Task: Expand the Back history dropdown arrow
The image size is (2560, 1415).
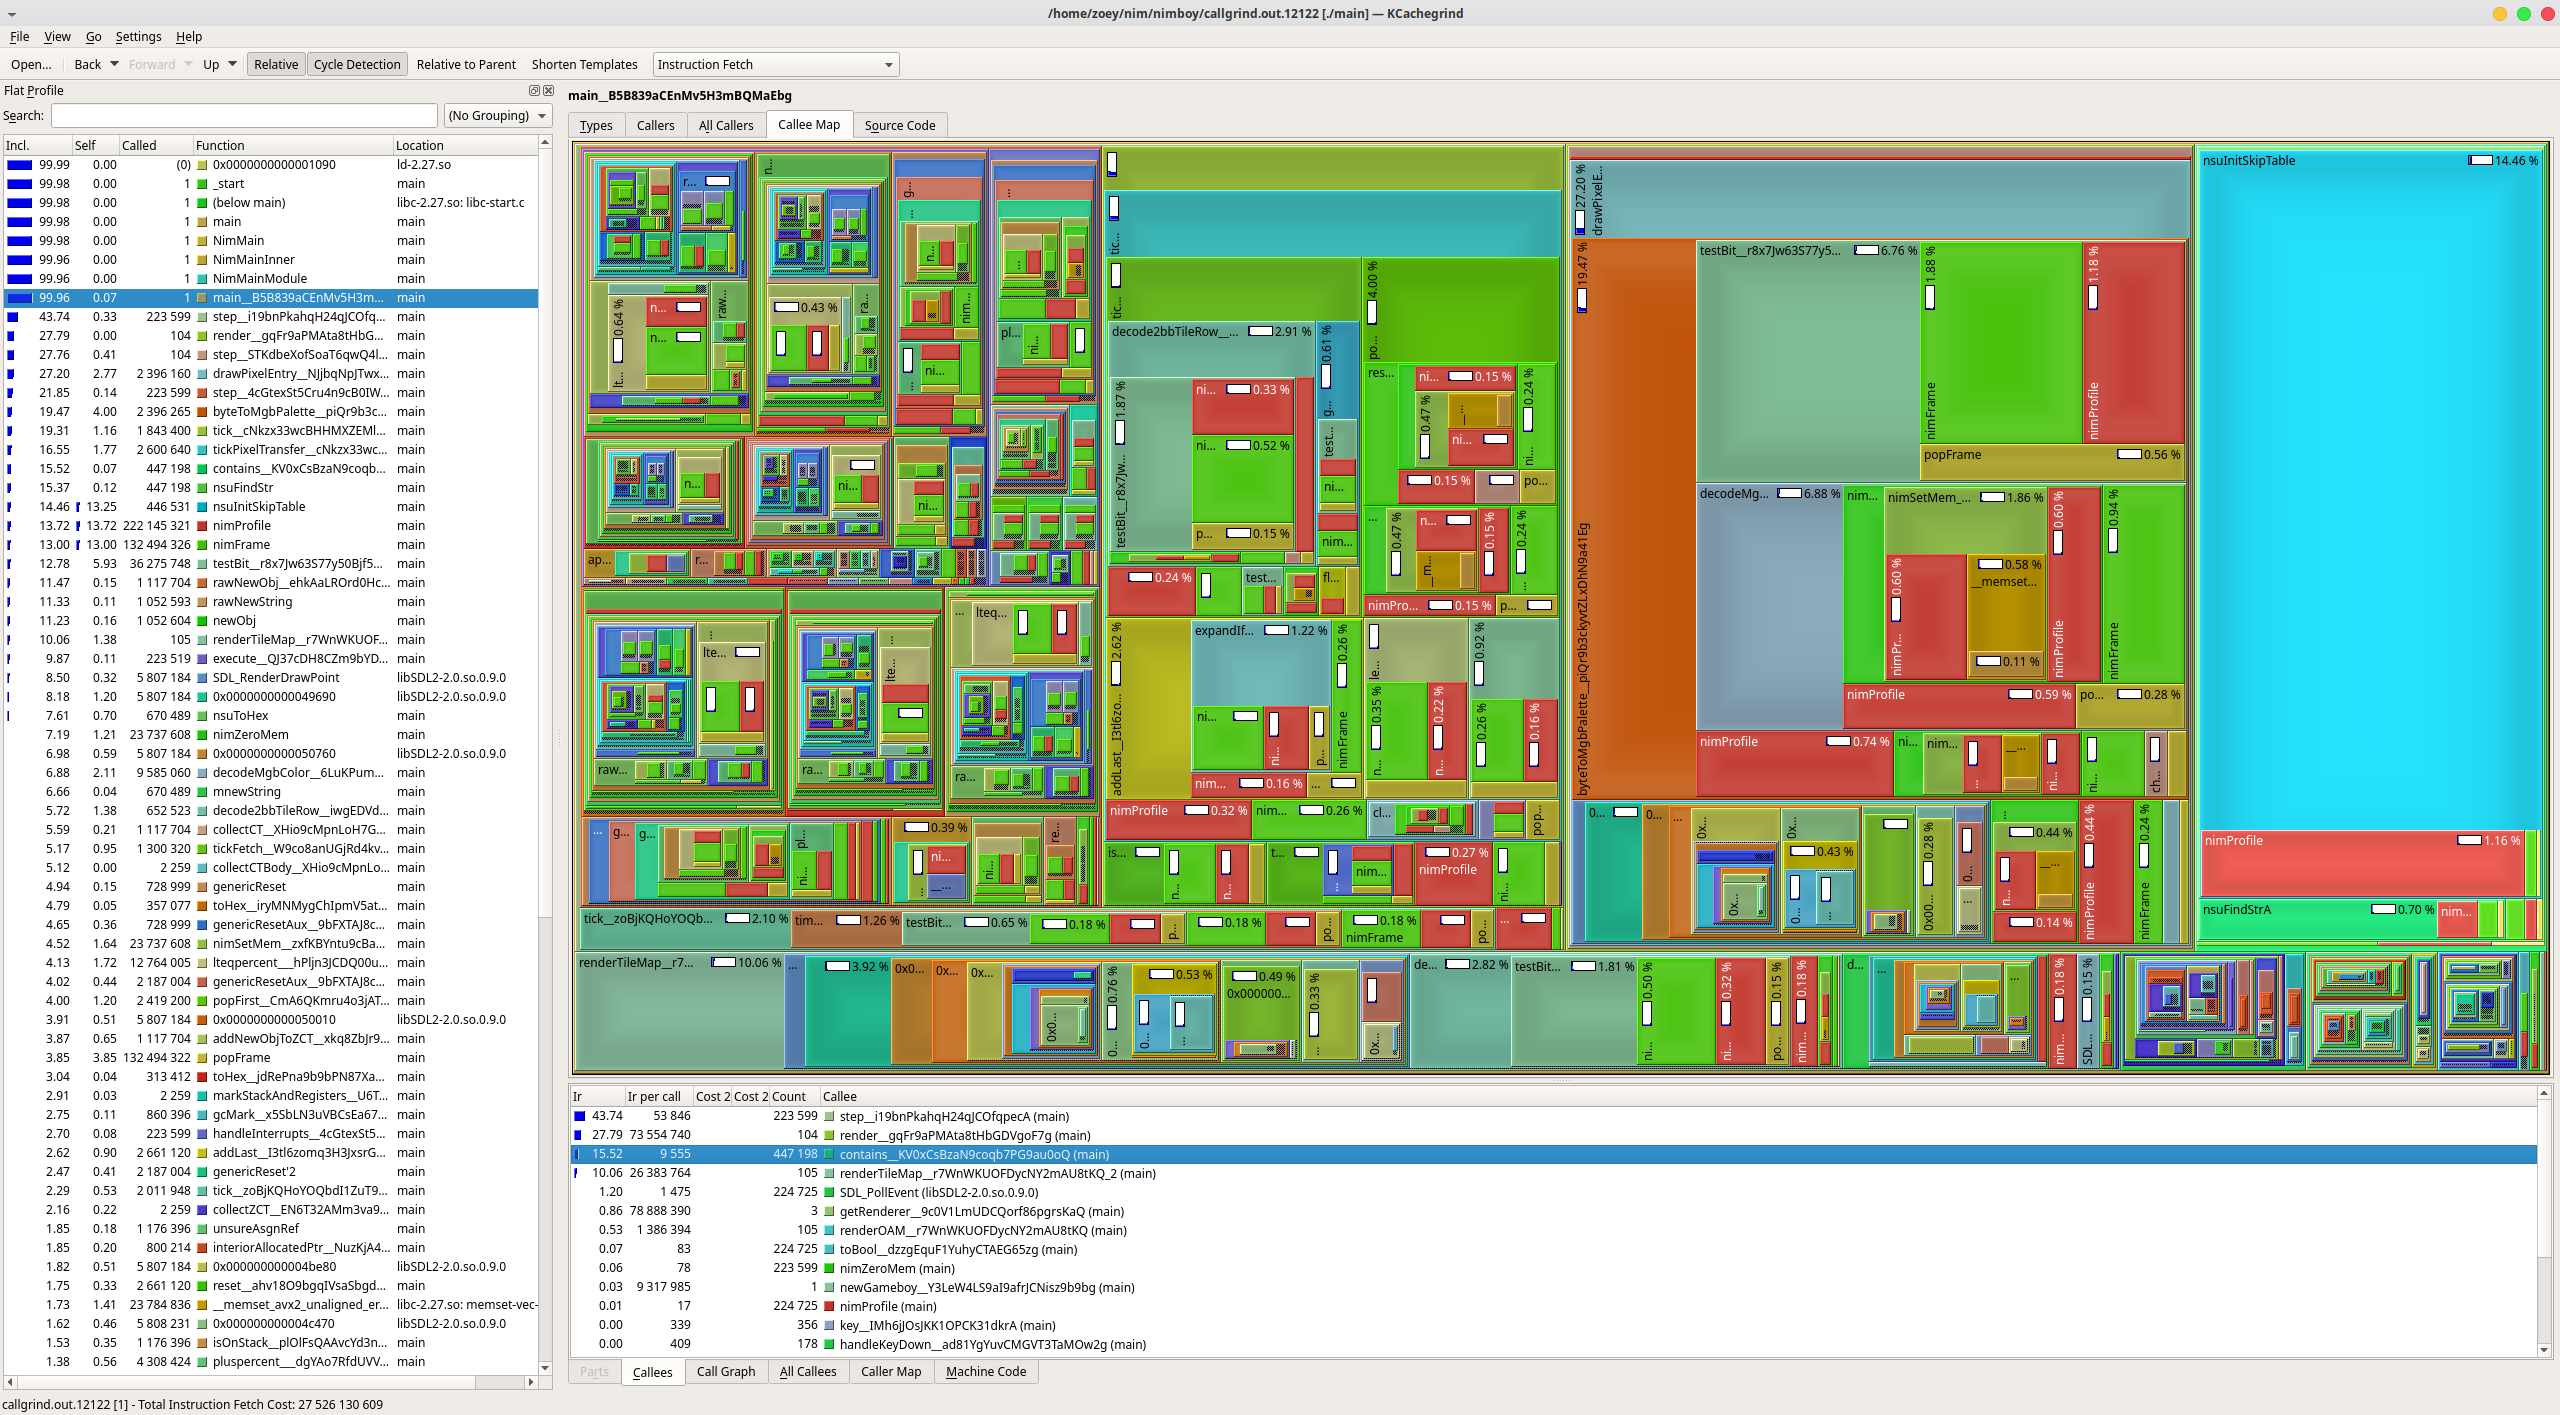Action: 114,64
